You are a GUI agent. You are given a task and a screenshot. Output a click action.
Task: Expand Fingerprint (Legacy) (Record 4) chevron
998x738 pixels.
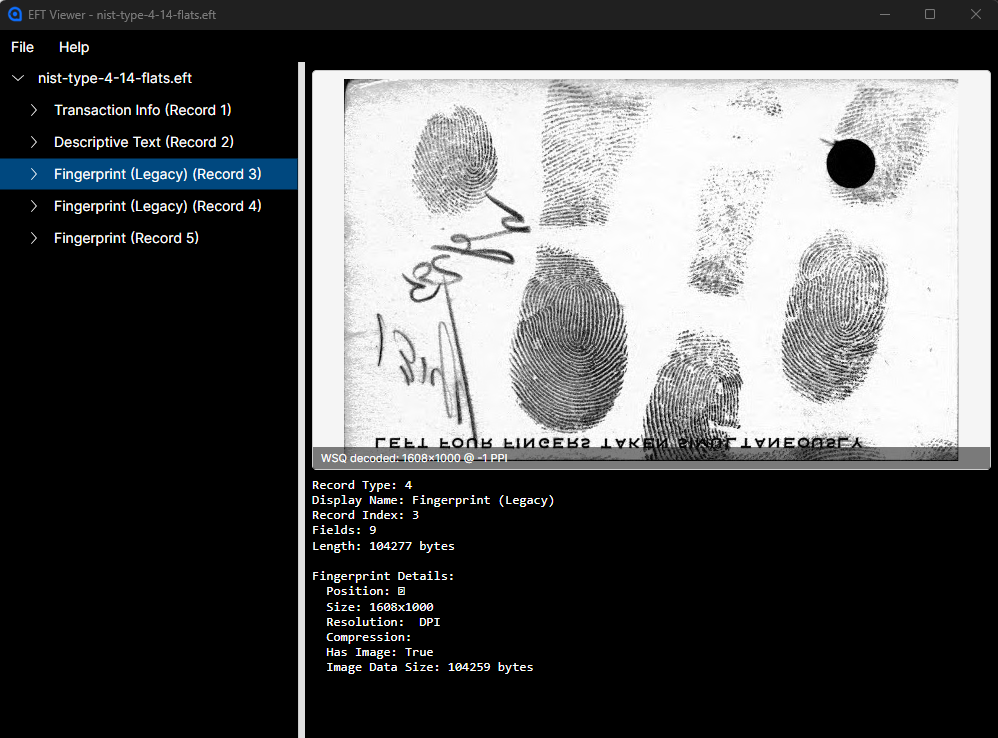(34, 206)
